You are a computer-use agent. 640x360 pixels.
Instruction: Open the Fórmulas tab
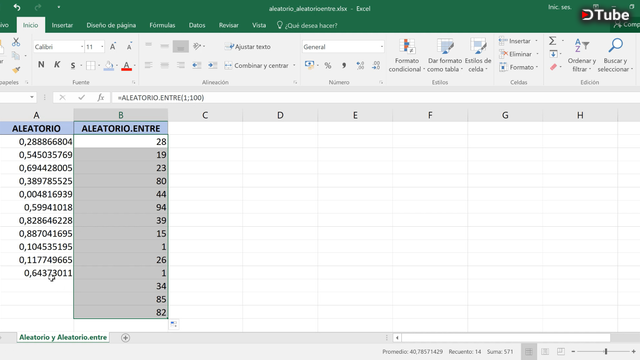tap(162, 25)
